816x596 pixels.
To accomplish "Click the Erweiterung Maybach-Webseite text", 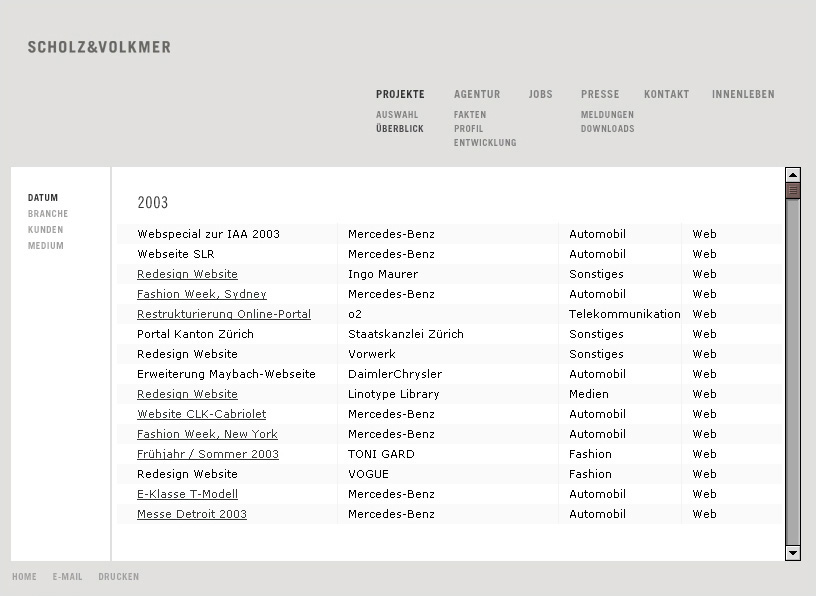I will pyautogui.click(x=226, y=374).
